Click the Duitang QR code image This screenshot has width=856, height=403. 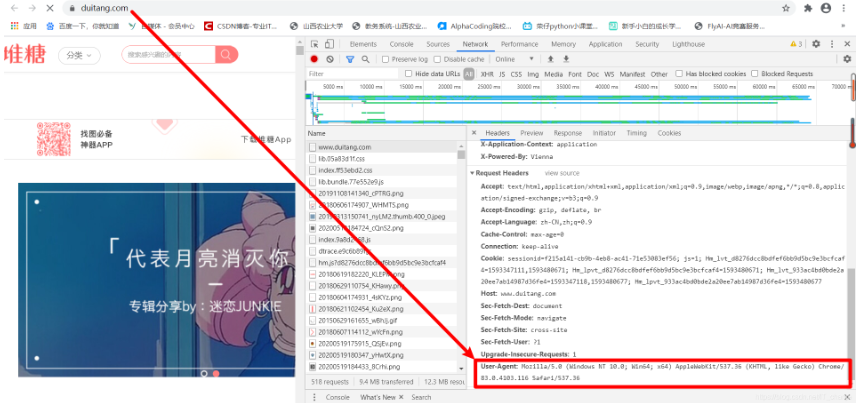54,139
